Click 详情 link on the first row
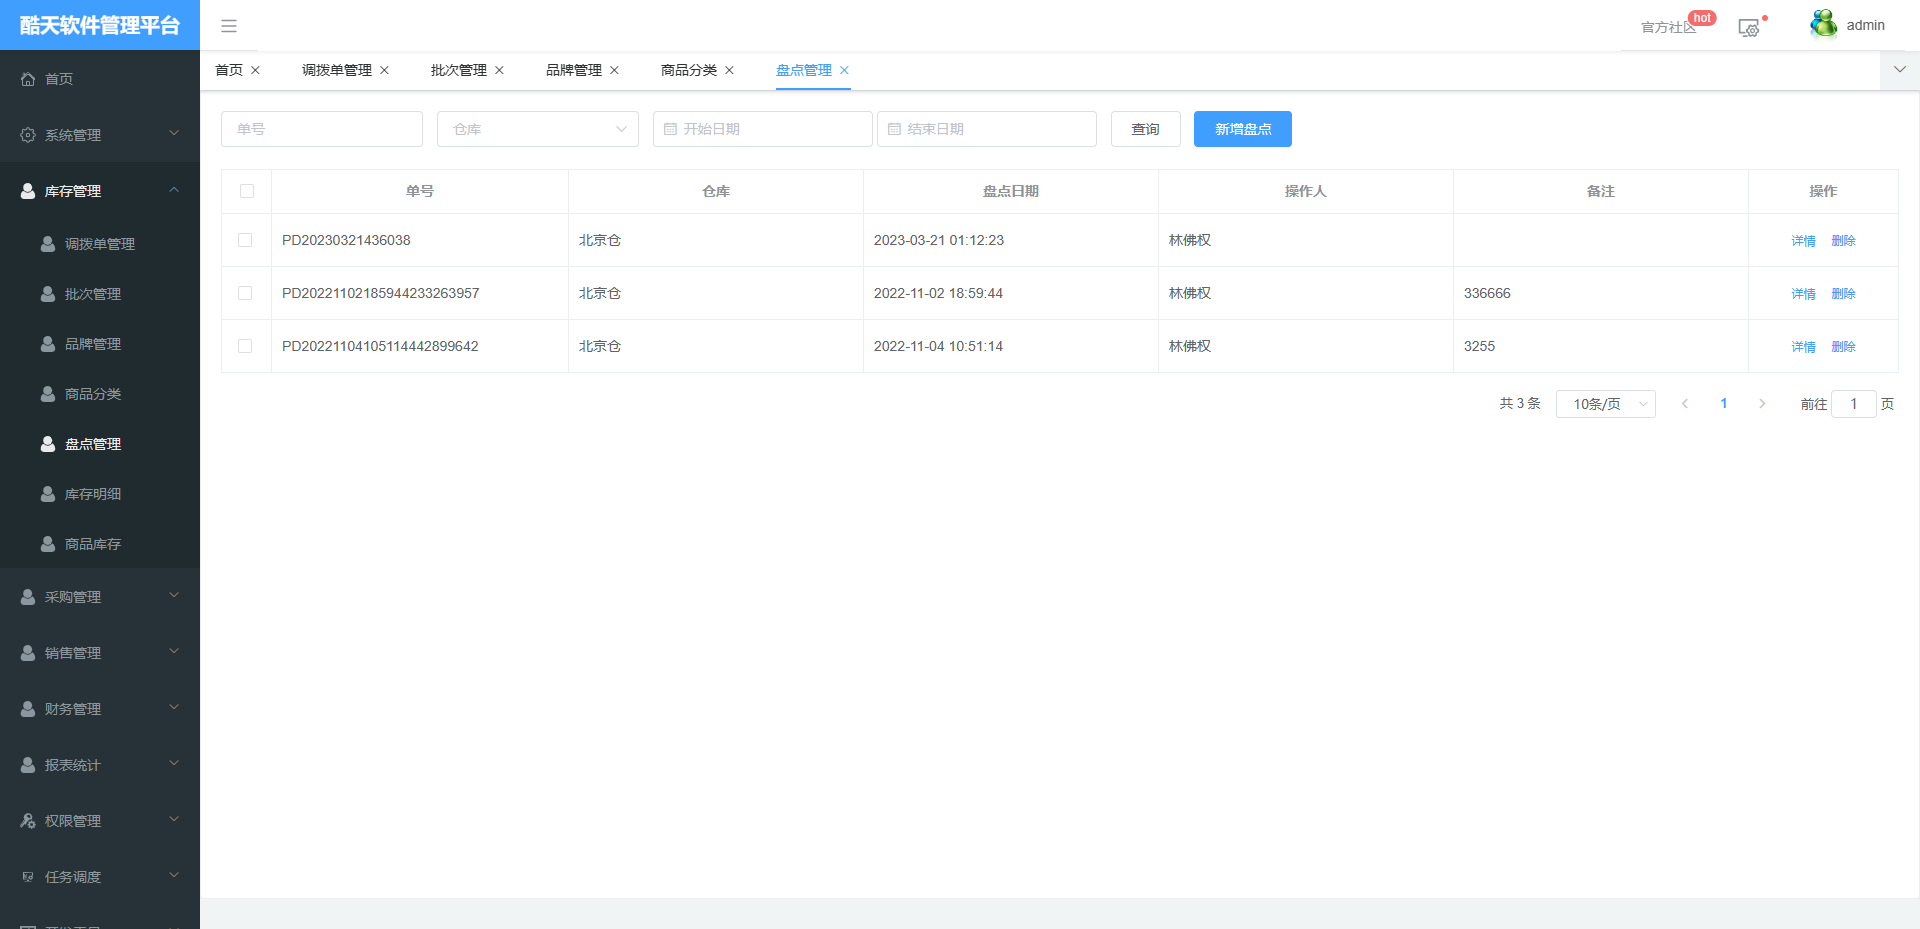 point(1803,240)
